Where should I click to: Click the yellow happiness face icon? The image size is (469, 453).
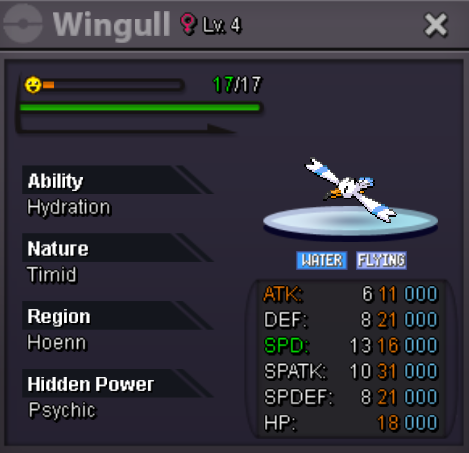pyautogui.click(x=33, y=85)
